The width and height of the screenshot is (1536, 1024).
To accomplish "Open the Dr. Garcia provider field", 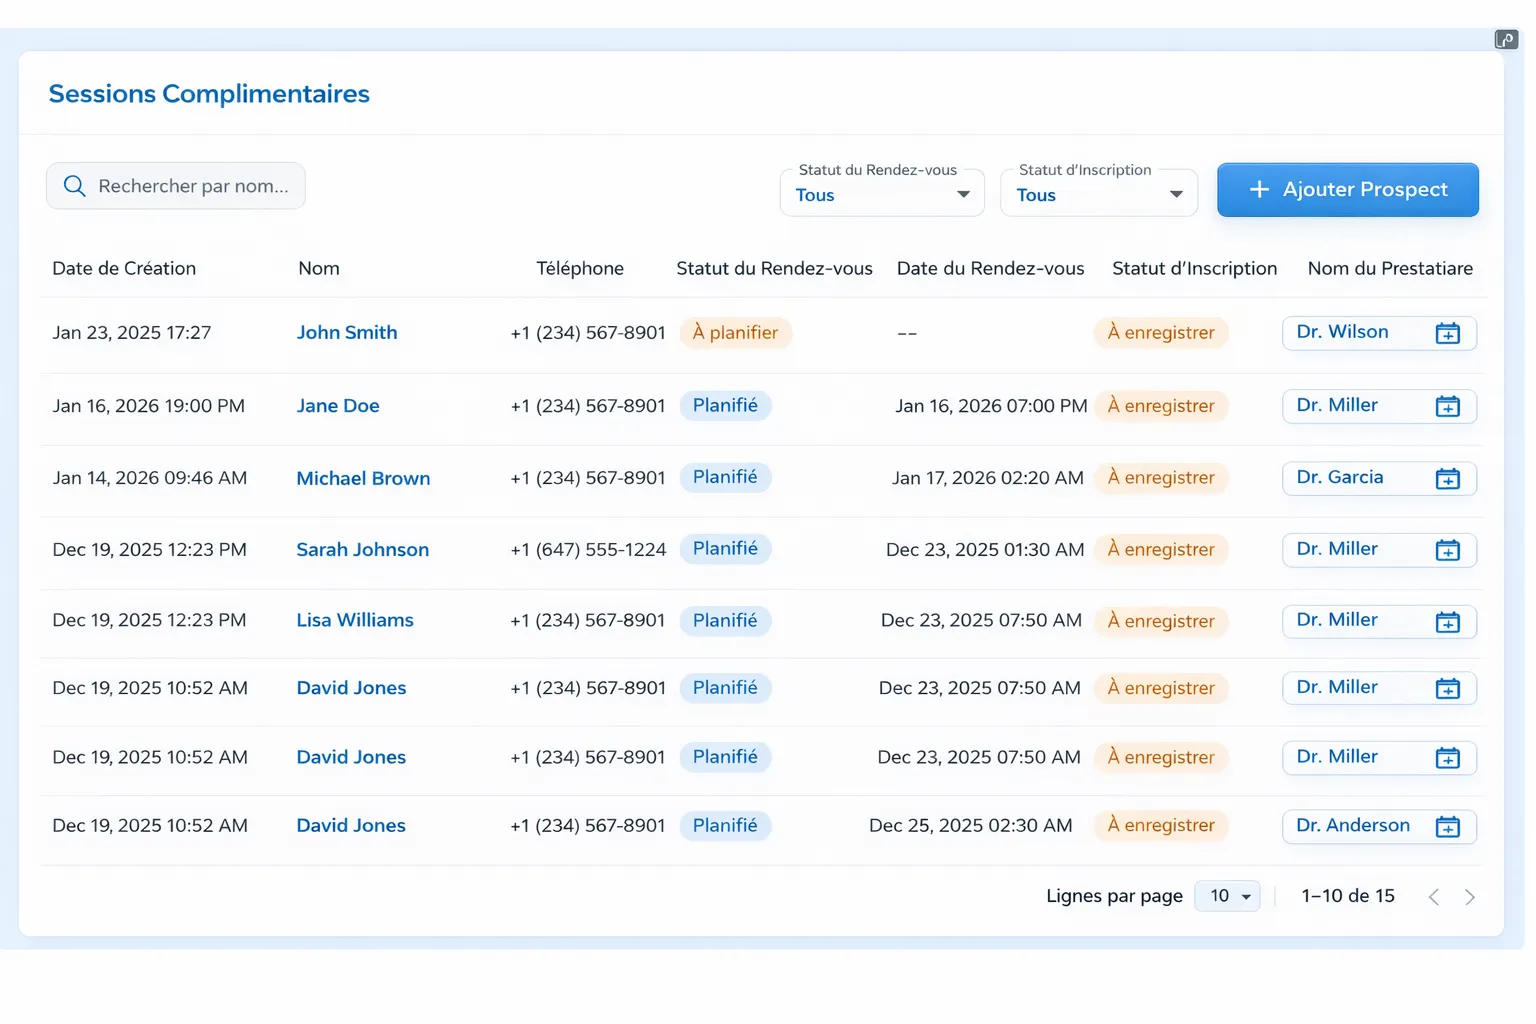I will (1379, 478).
